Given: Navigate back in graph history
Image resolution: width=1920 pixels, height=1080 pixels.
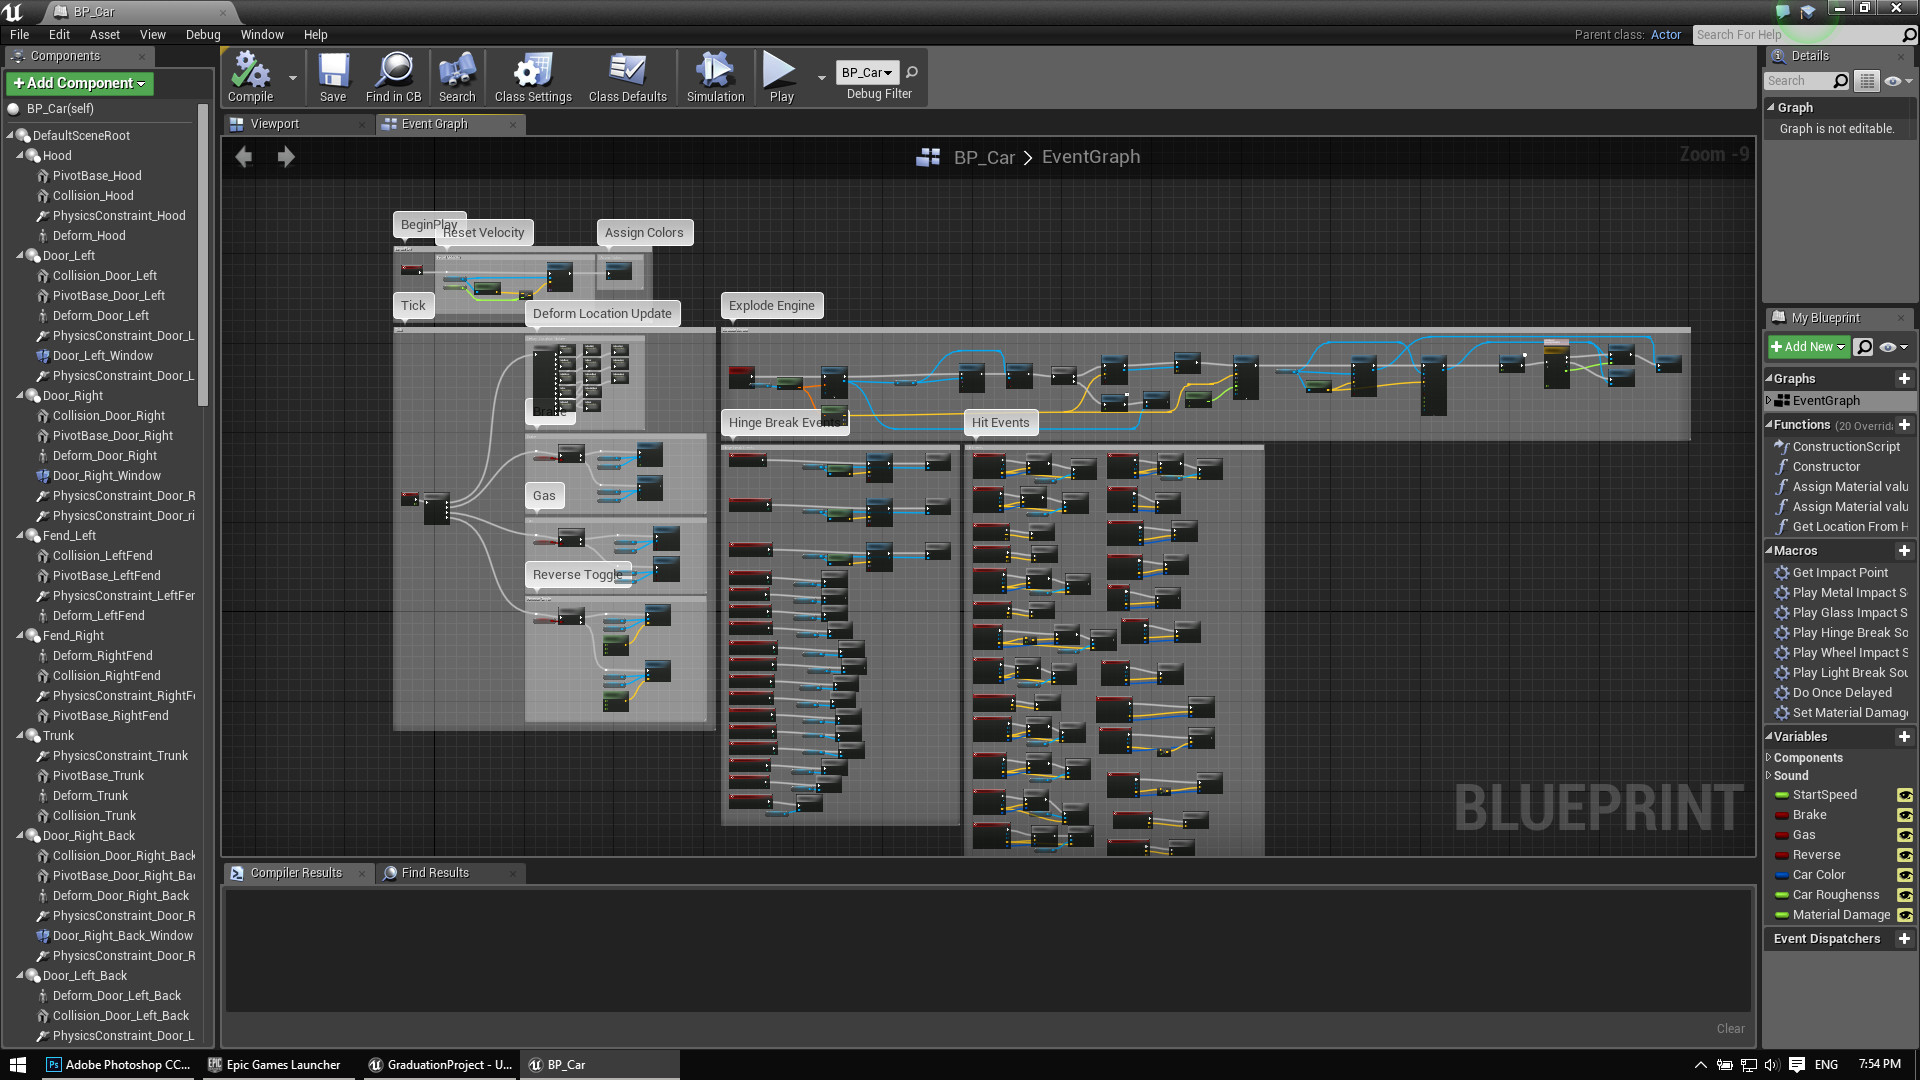Looking at the screenshot, I should [x=244, y=157].
